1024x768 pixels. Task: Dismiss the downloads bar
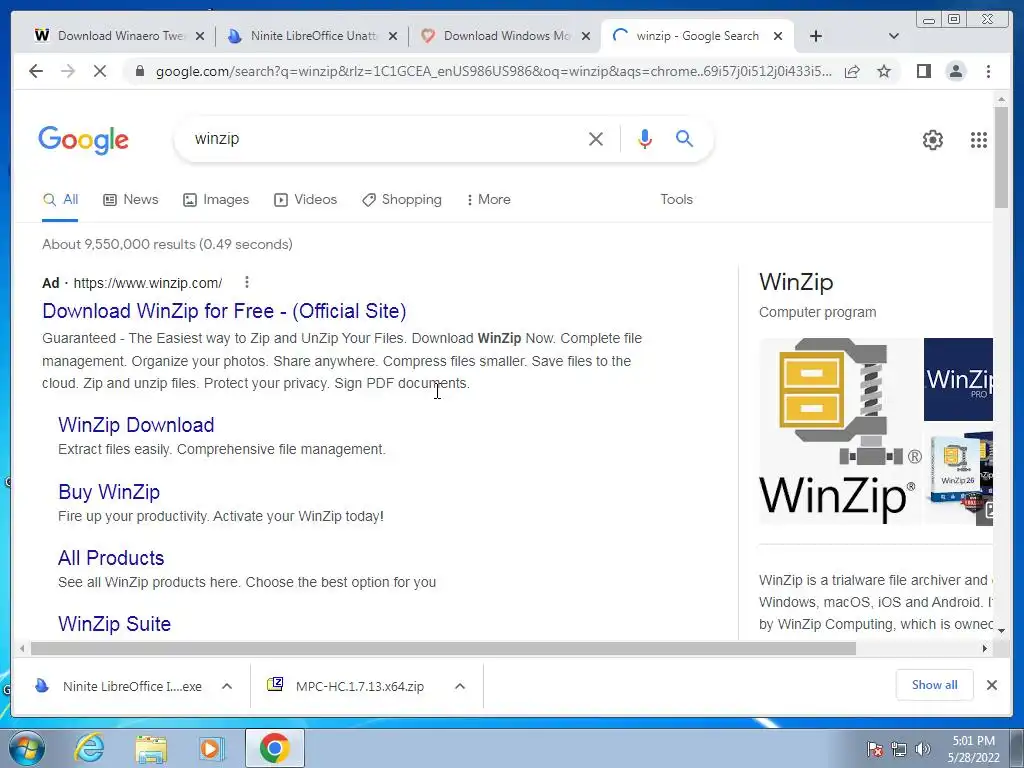pos(991,685)
